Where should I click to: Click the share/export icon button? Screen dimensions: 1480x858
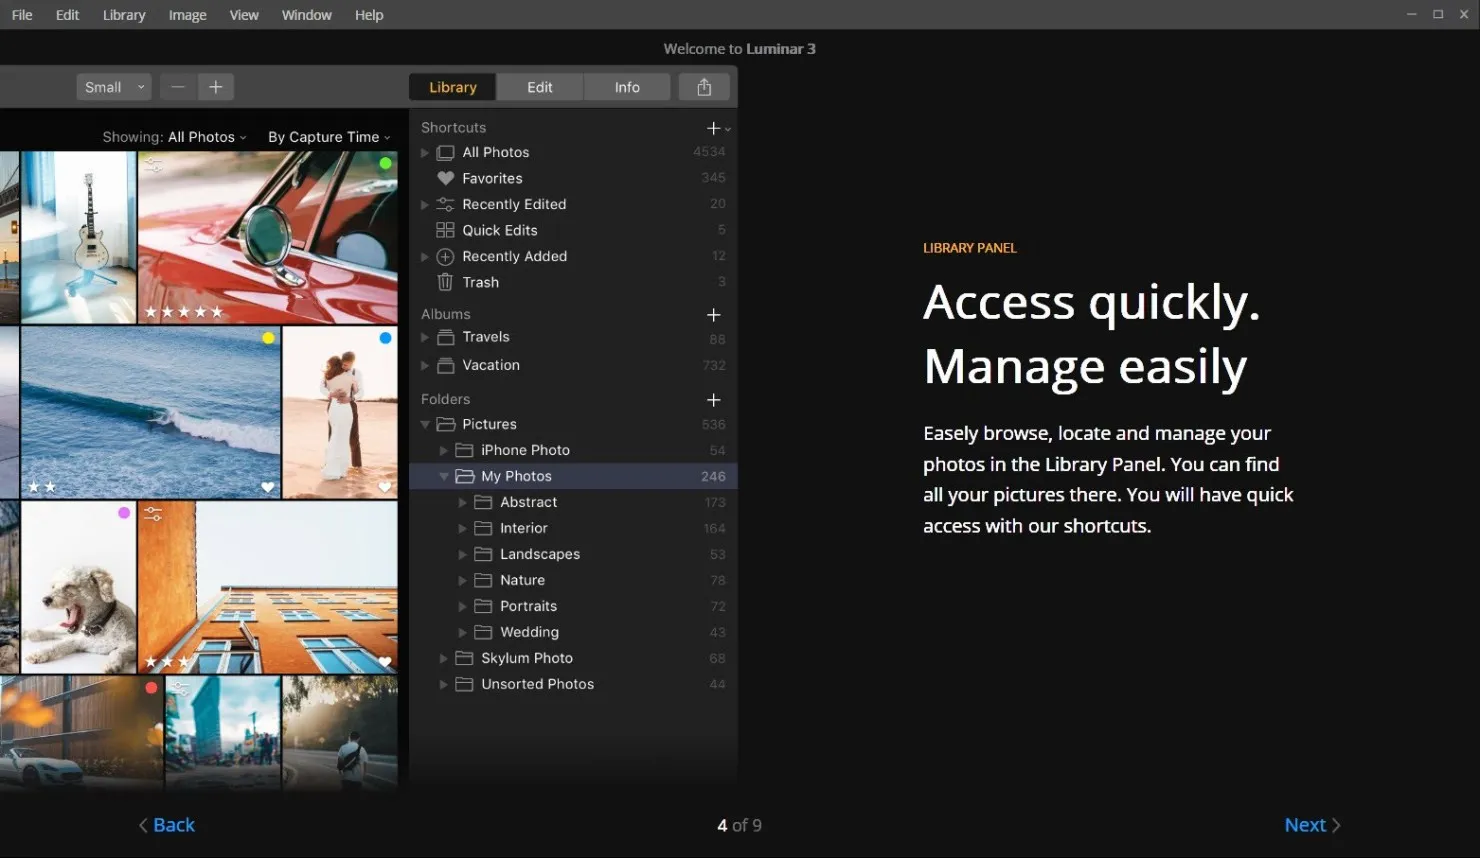[x=704, y=87]
